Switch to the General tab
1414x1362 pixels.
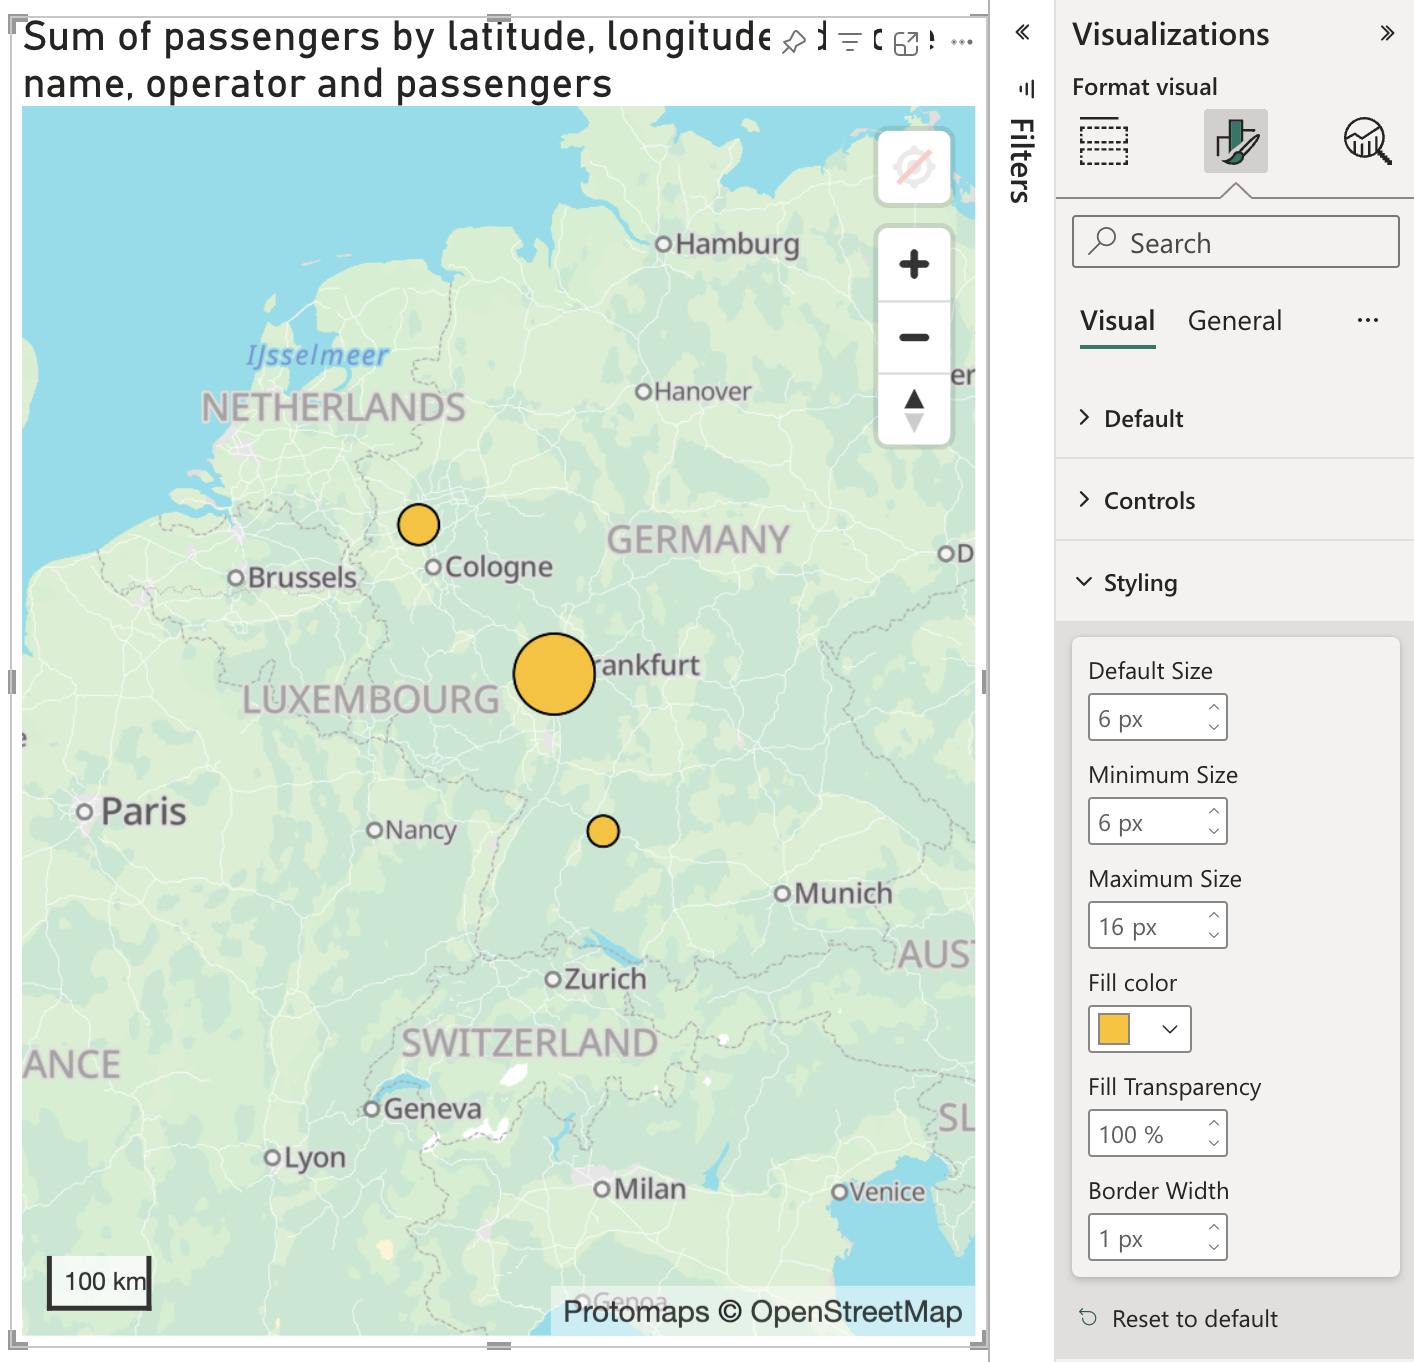click(1234, 321)
